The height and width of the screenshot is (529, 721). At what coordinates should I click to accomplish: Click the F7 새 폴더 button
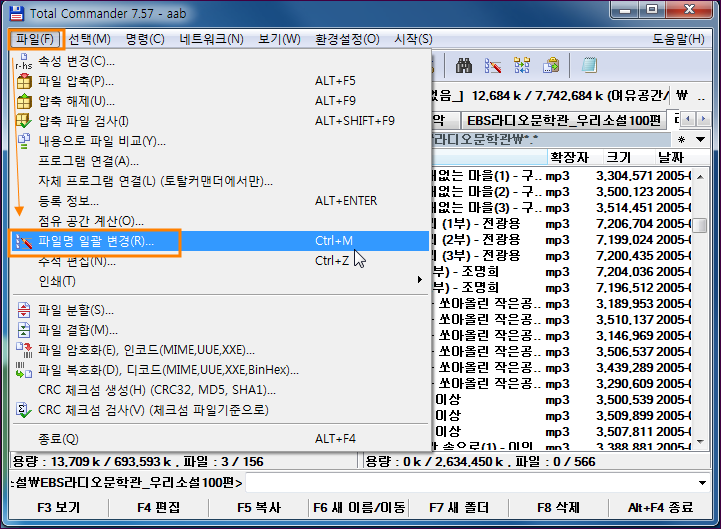pos(458,507)
